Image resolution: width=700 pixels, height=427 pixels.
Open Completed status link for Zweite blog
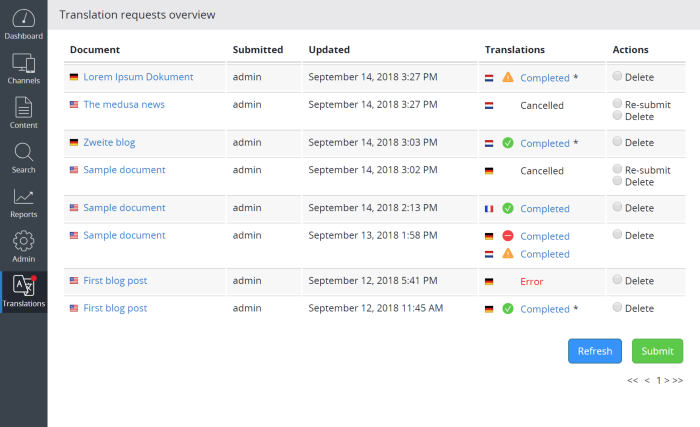[x=544, y=144]
